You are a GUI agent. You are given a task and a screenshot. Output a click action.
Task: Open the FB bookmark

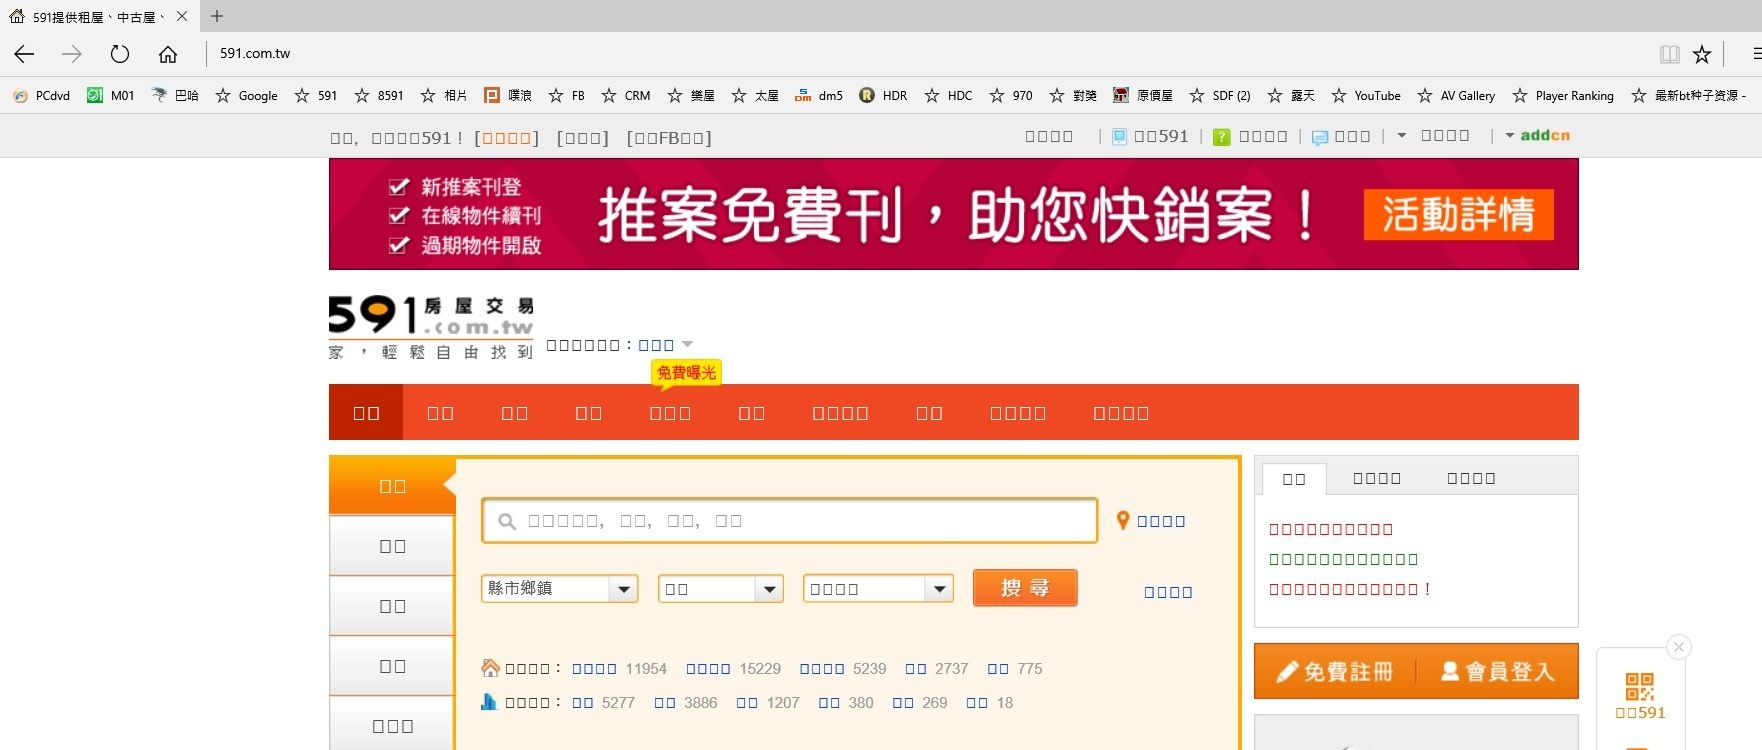tap(567, 96)
